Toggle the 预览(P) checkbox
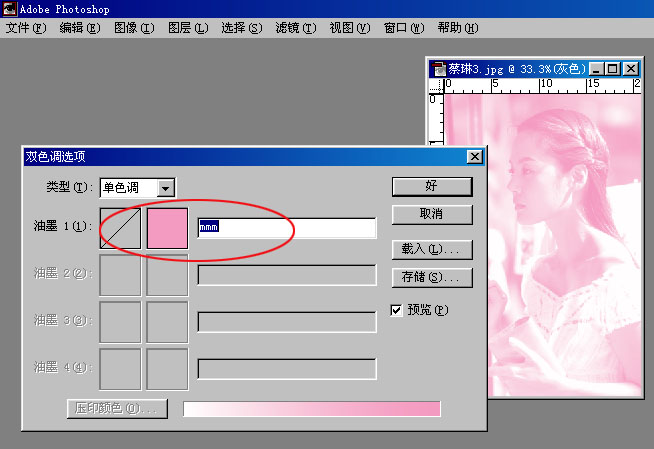The image size is (654, 449). [396, 310]
